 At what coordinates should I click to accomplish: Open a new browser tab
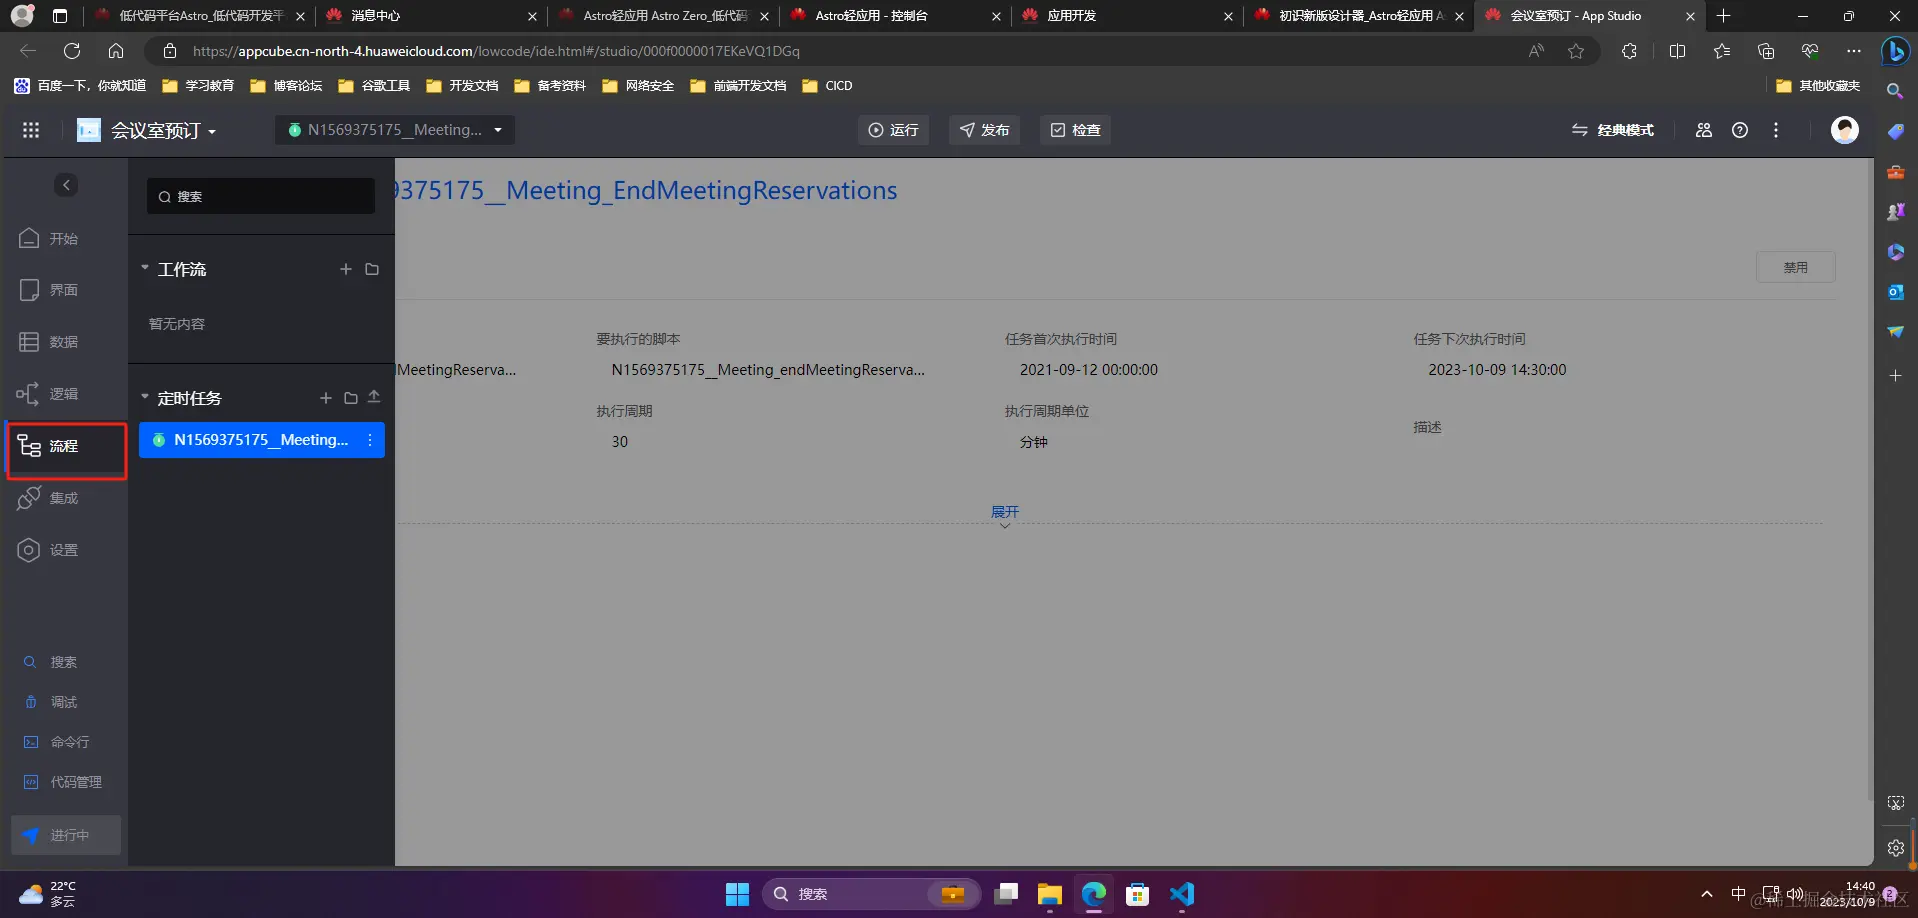(1723, 16)
